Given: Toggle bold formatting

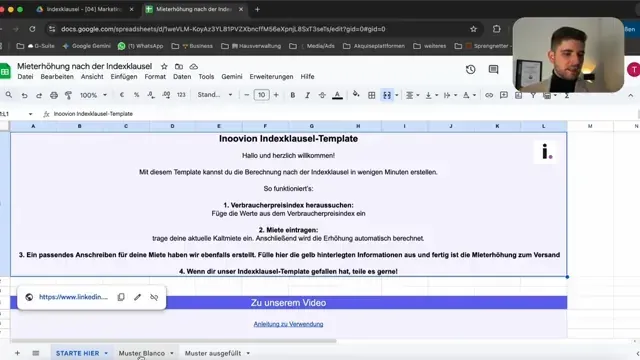Looking at the screenshot, I should click(293, 95).
